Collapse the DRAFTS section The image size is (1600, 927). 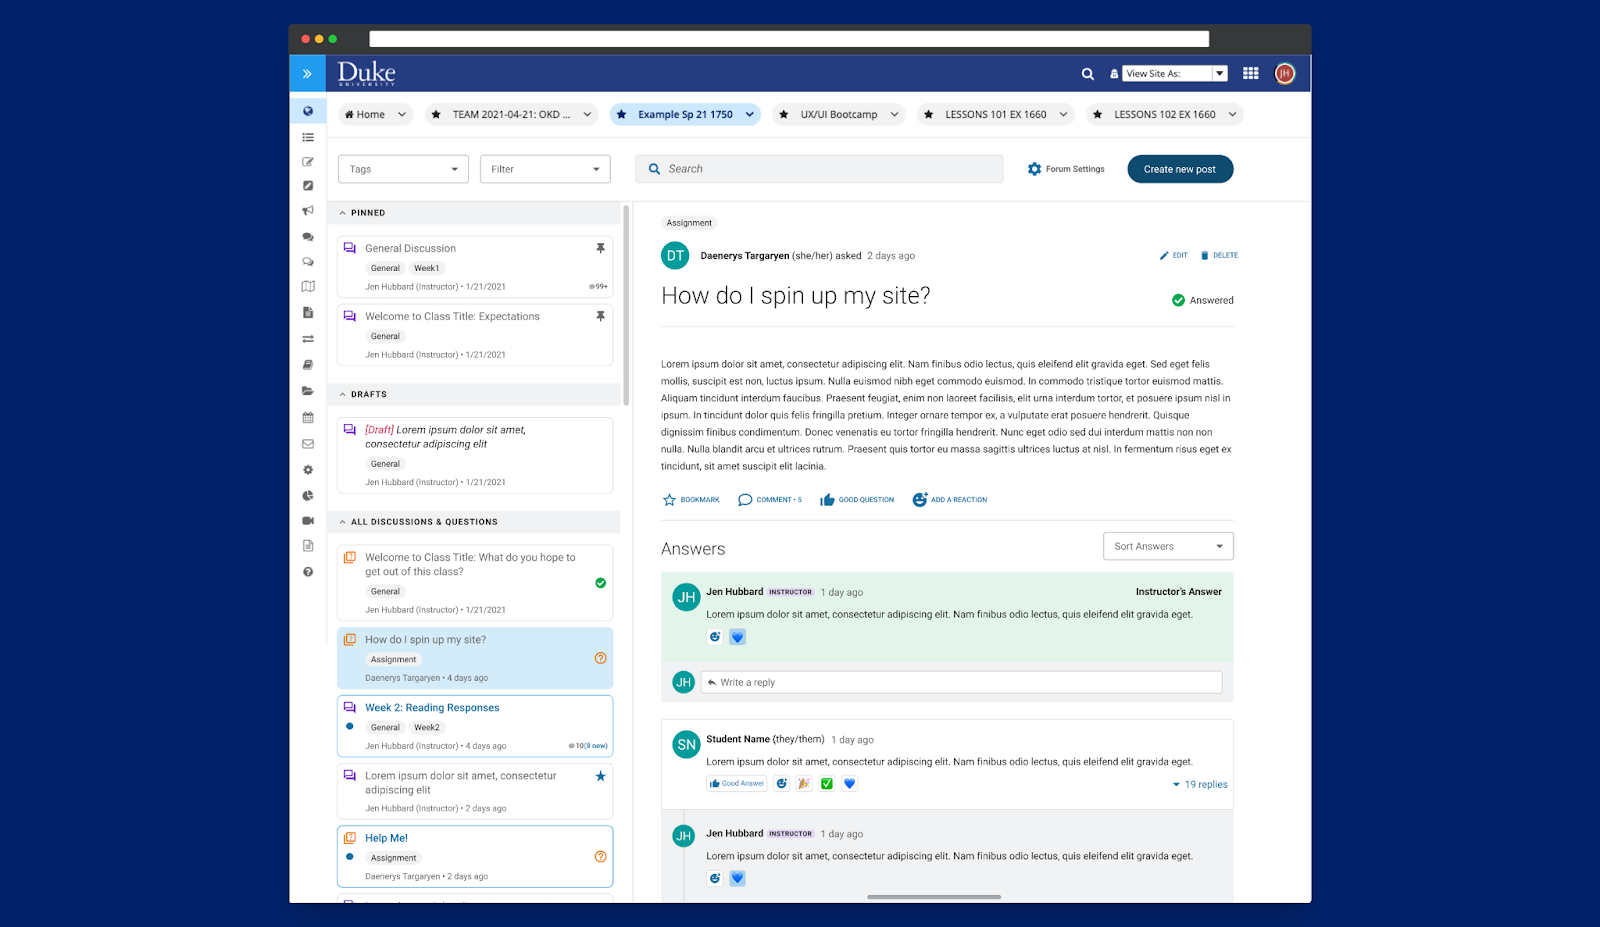coord(343,394)
